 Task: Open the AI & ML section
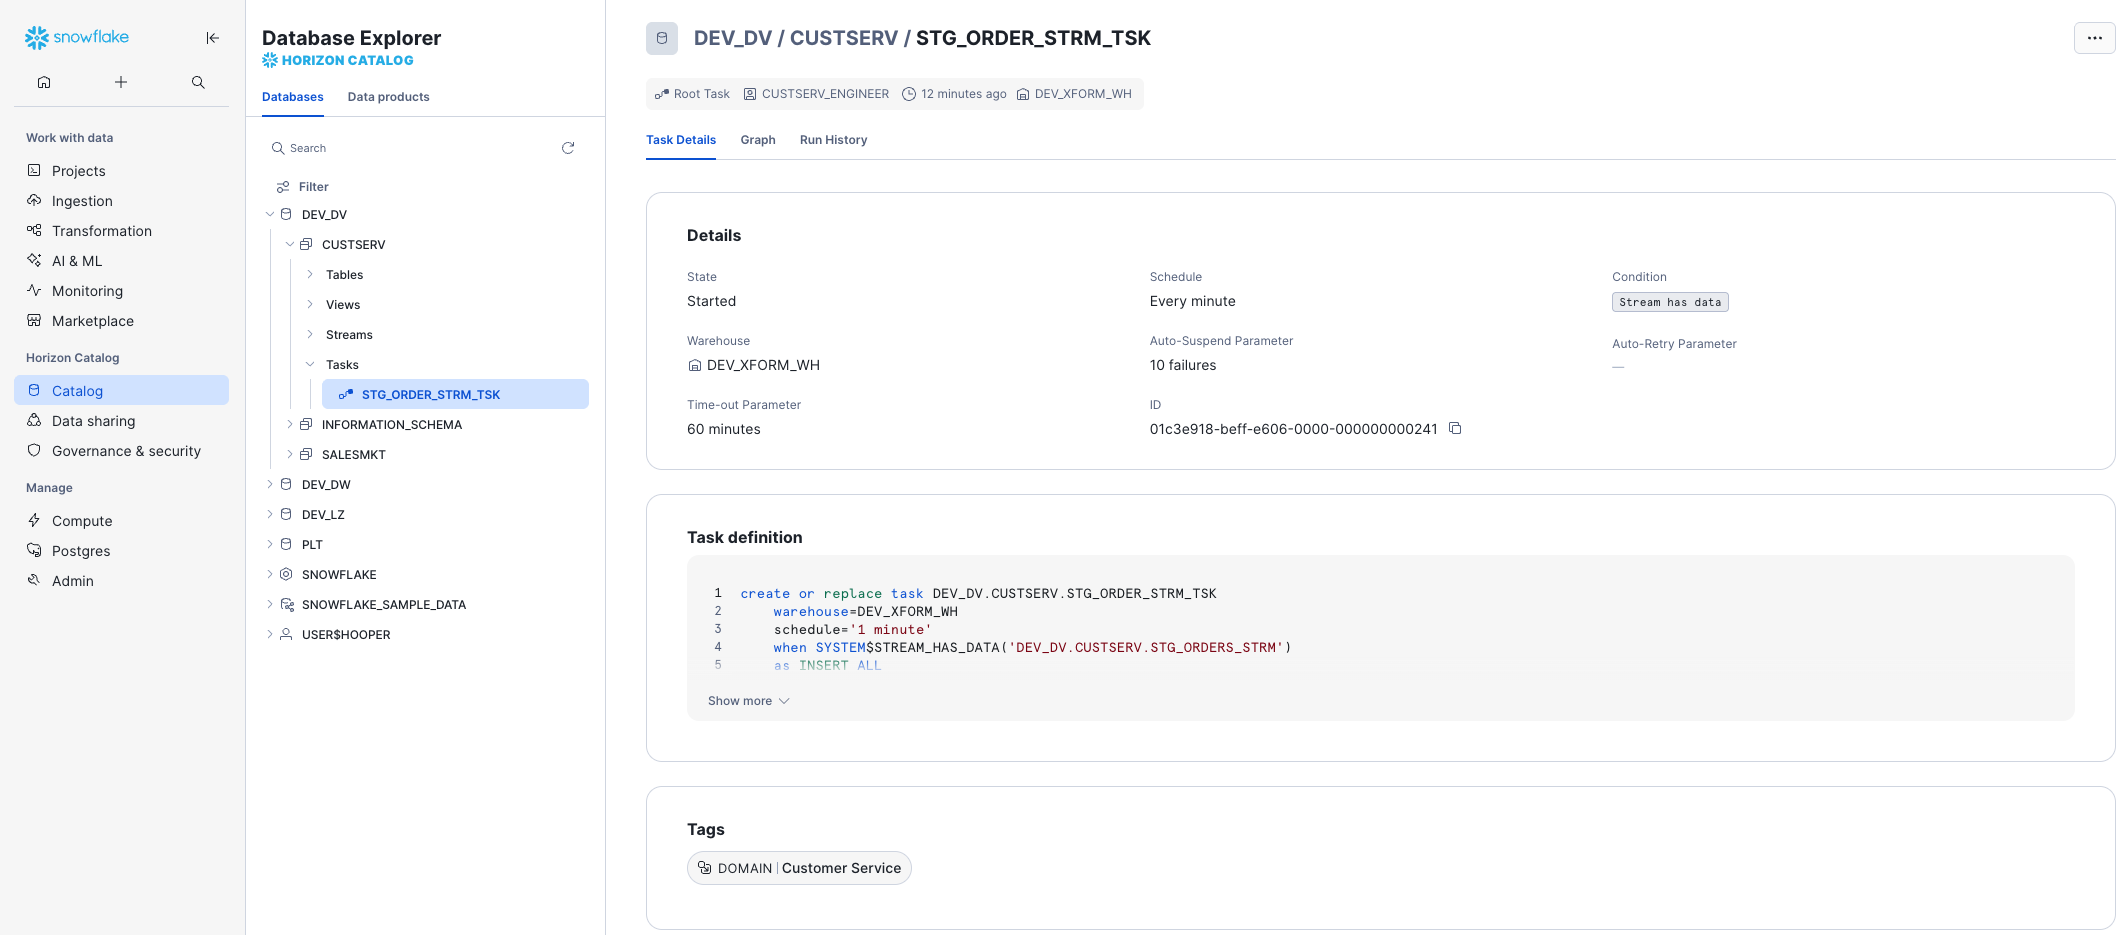tap(77, 261)
